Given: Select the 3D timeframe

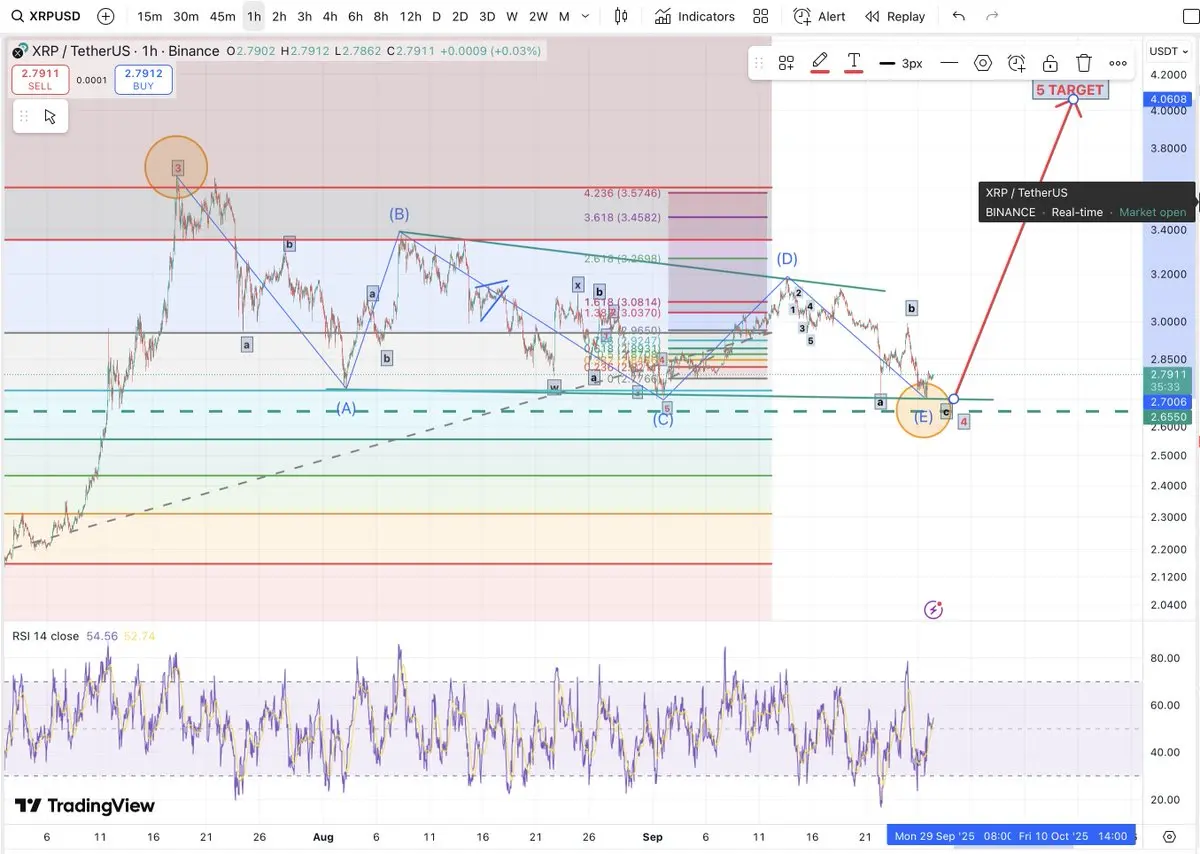Looking at the screenshot, I should (487, 16).
